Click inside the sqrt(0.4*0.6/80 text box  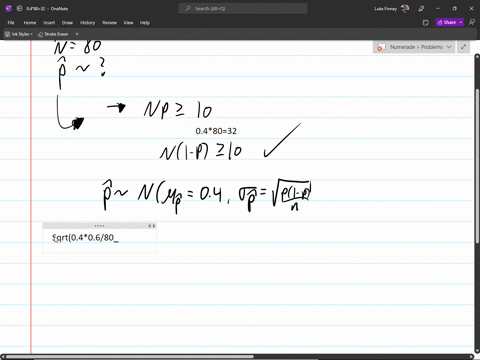tap(99, 238)
